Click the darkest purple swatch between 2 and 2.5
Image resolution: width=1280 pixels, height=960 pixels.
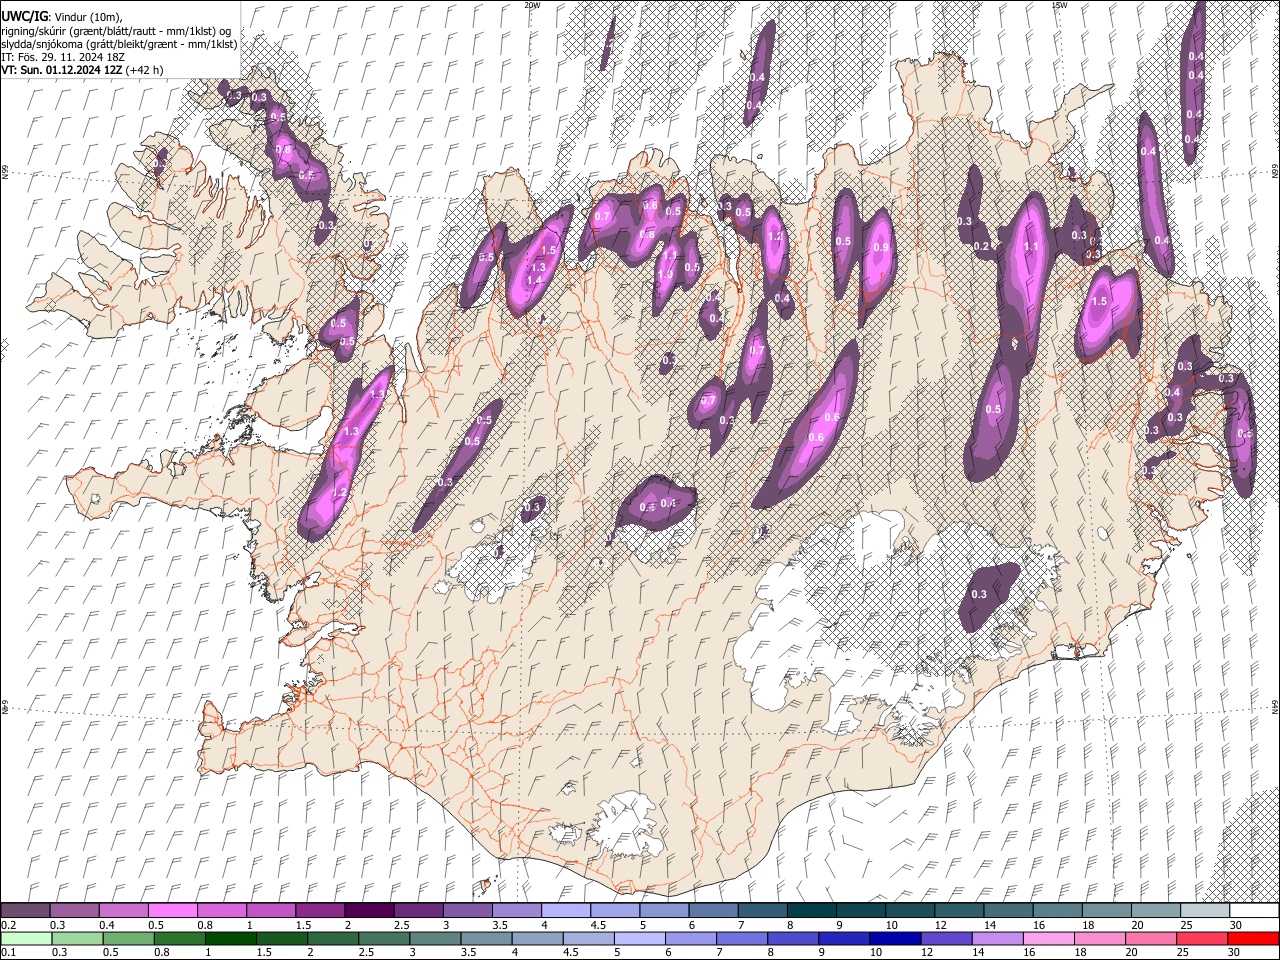pos(369,911)
